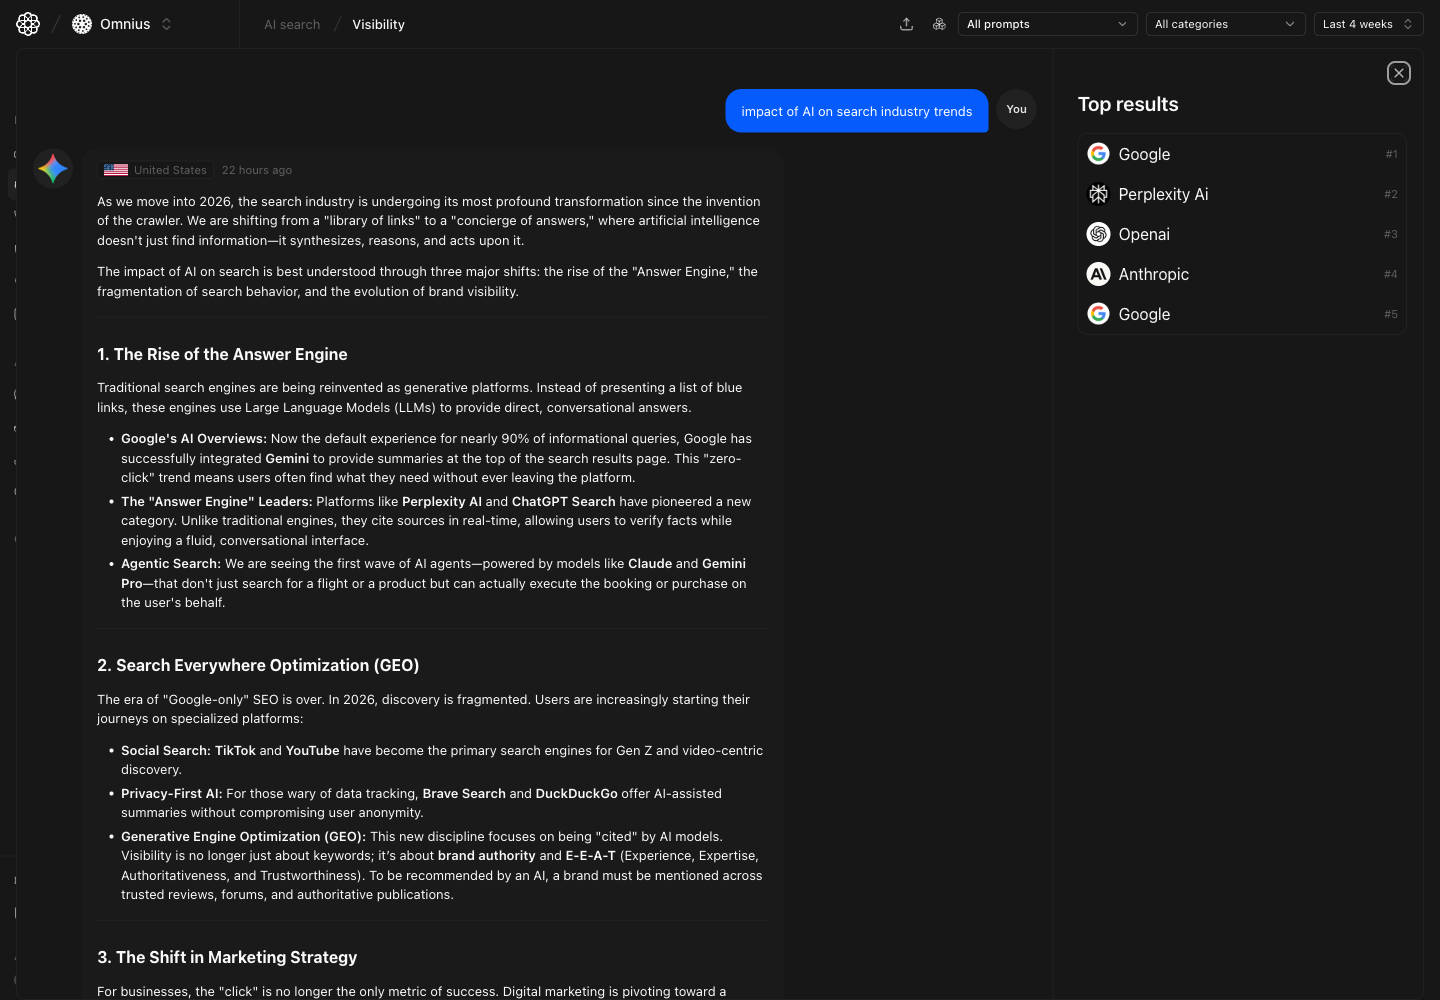The width and height of the screenshot is (1440, 1000).
Task: Click the Perplexity Ai logo in Top results
Action: point(1098,193)
